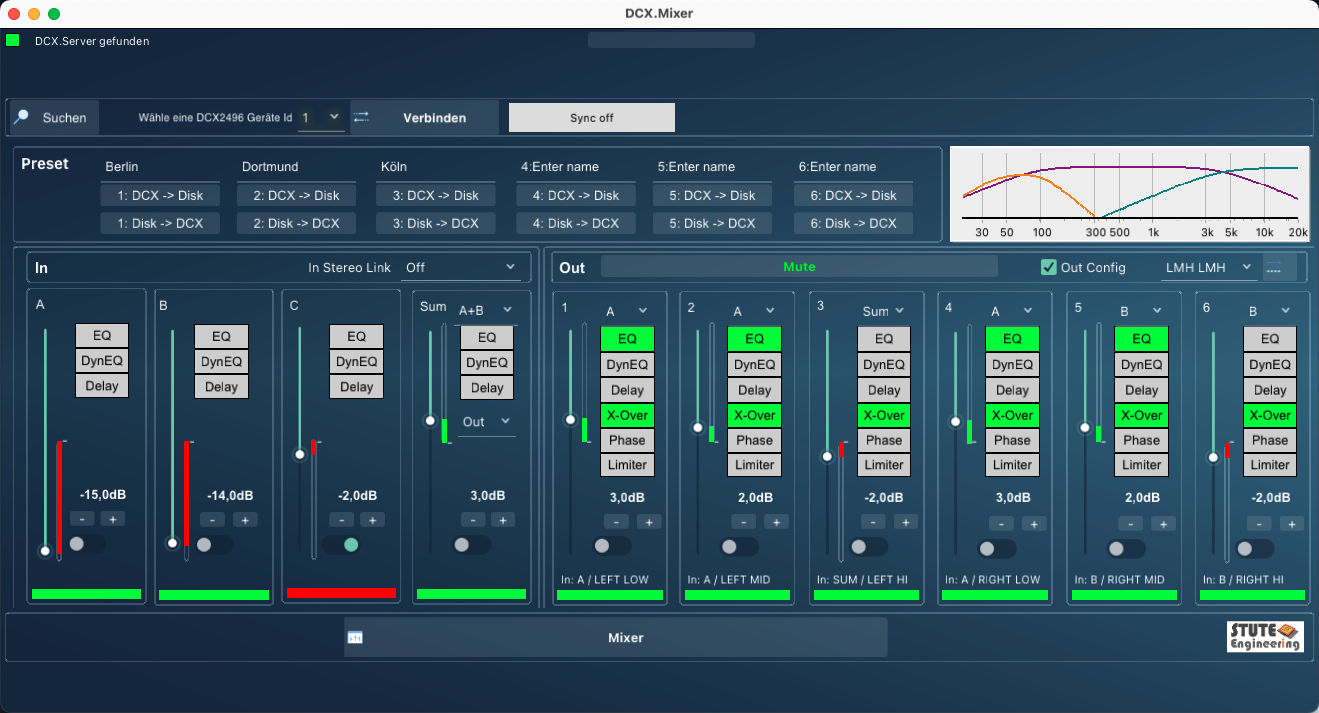The height and width of the screenshot is (713, 1319).
Task: Click minus button for Sum gain
Action: coord(473,520)
